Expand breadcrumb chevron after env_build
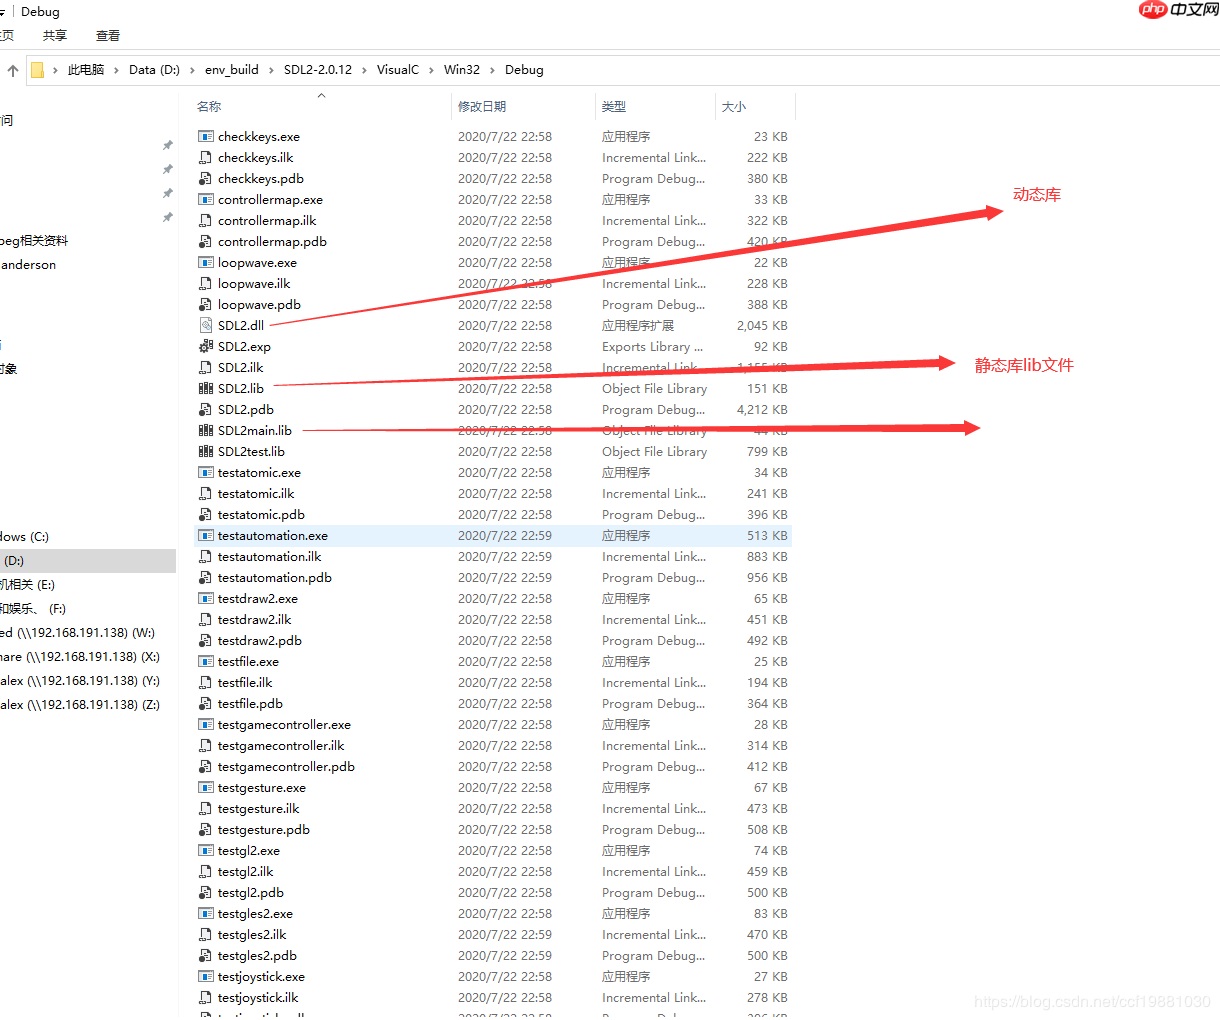 coord(271,70)
